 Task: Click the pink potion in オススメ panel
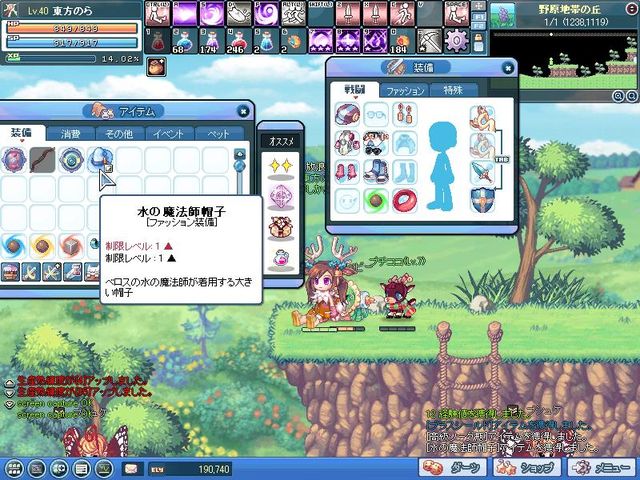(x=280, y=260)
